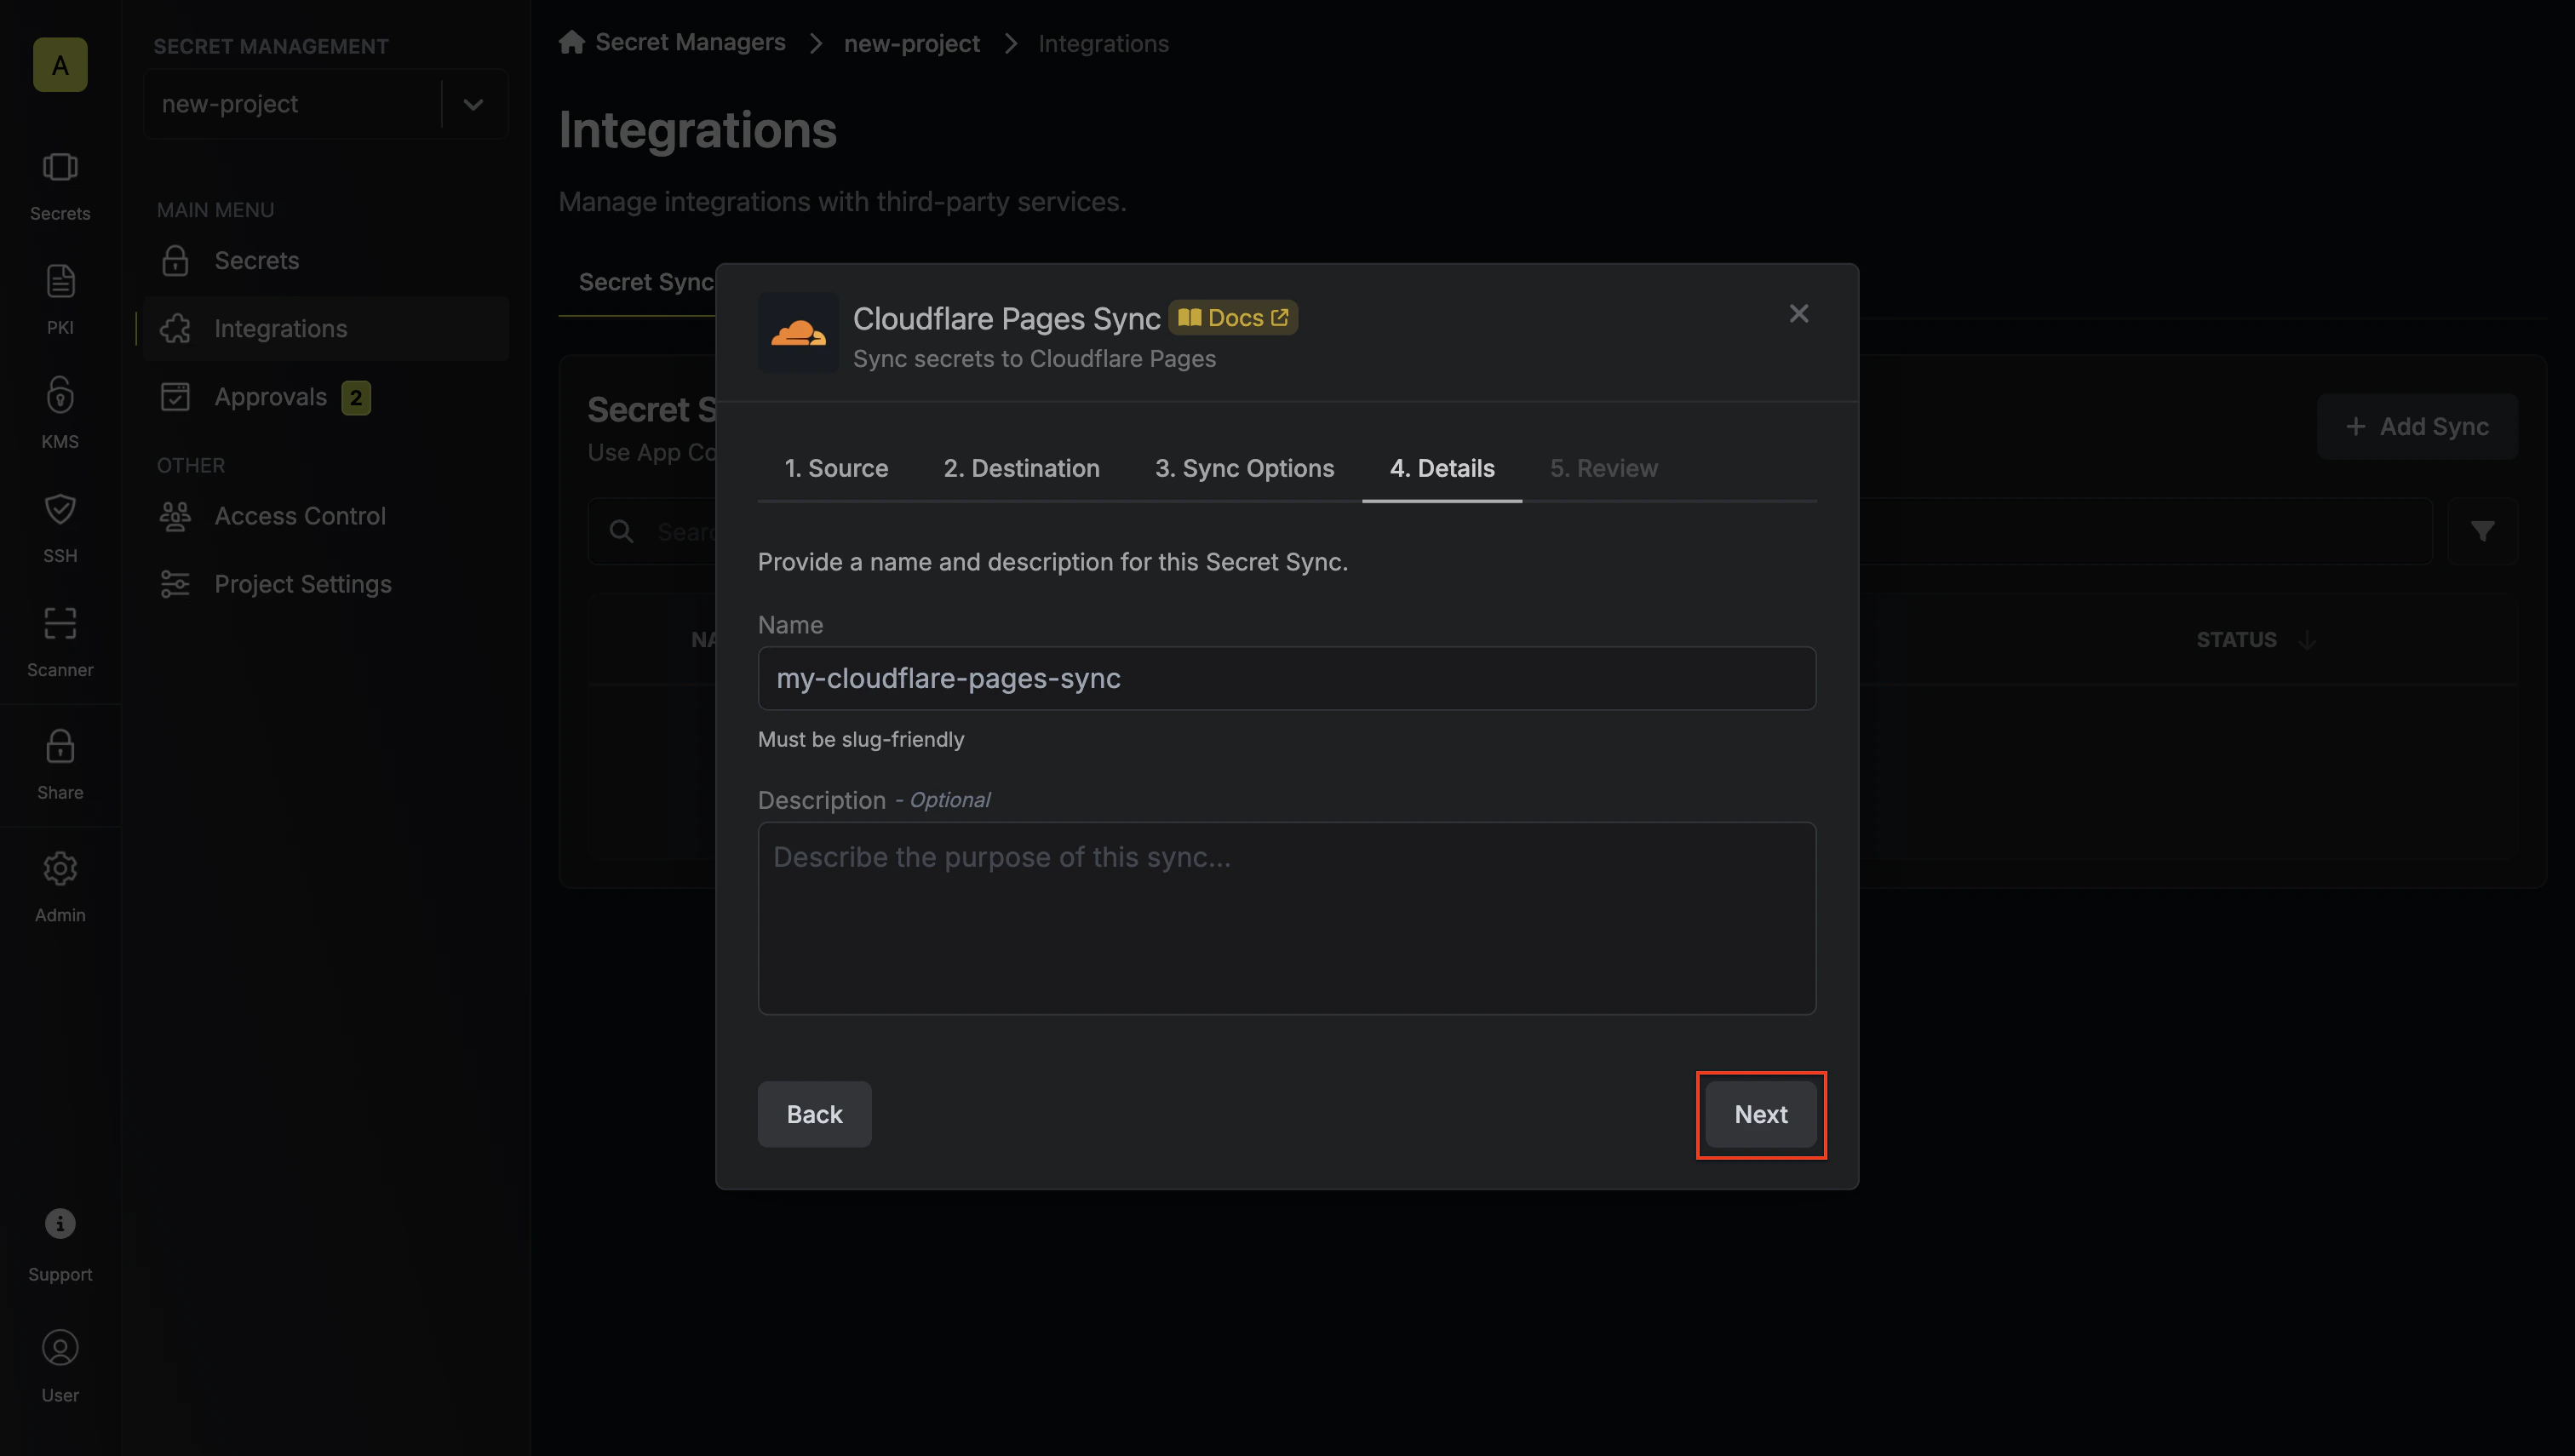Expand the new-project selector dropdown

(473, 104)
